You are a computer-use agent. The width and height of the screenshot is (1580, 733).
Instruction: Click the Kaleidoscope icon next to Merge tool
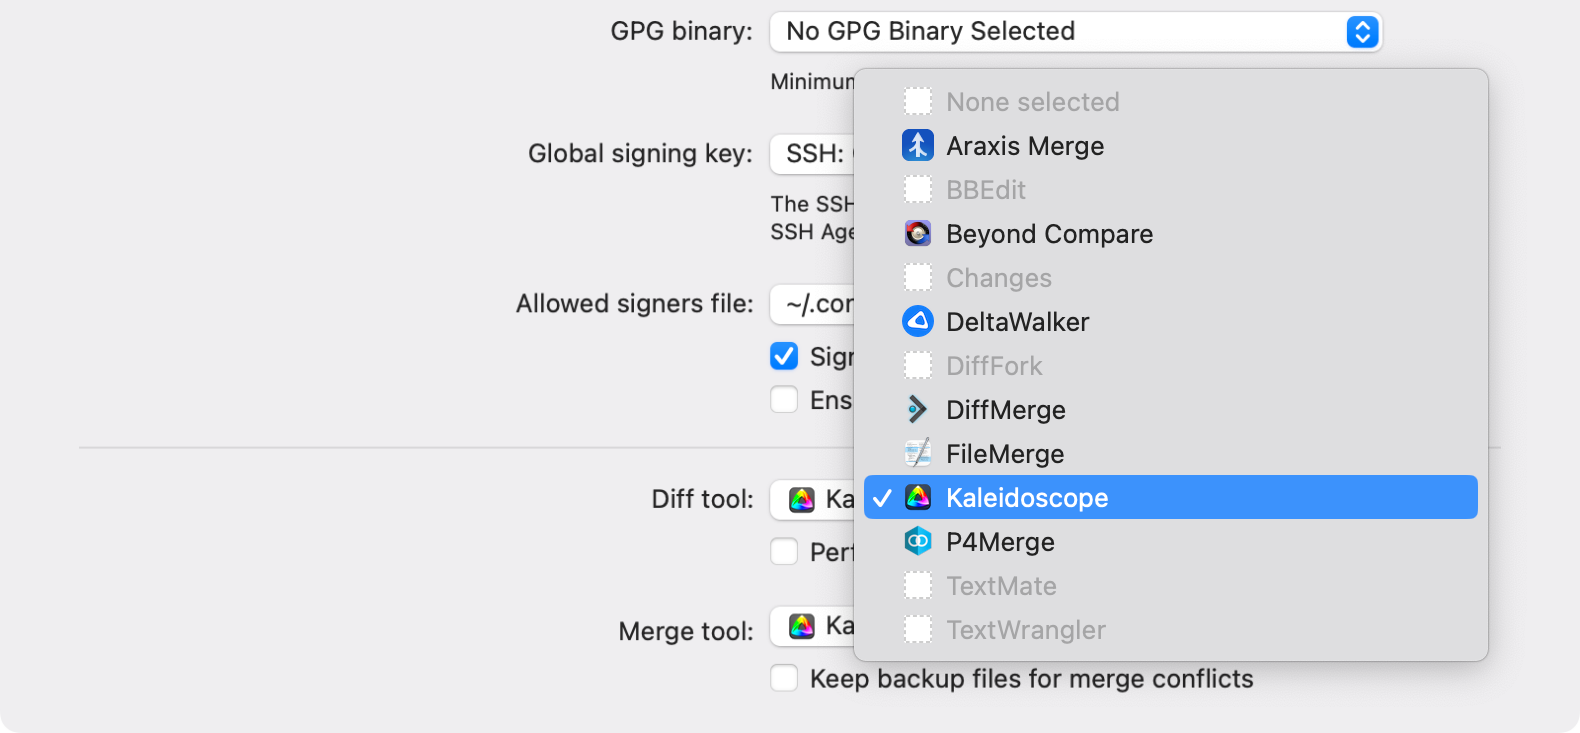800,627
